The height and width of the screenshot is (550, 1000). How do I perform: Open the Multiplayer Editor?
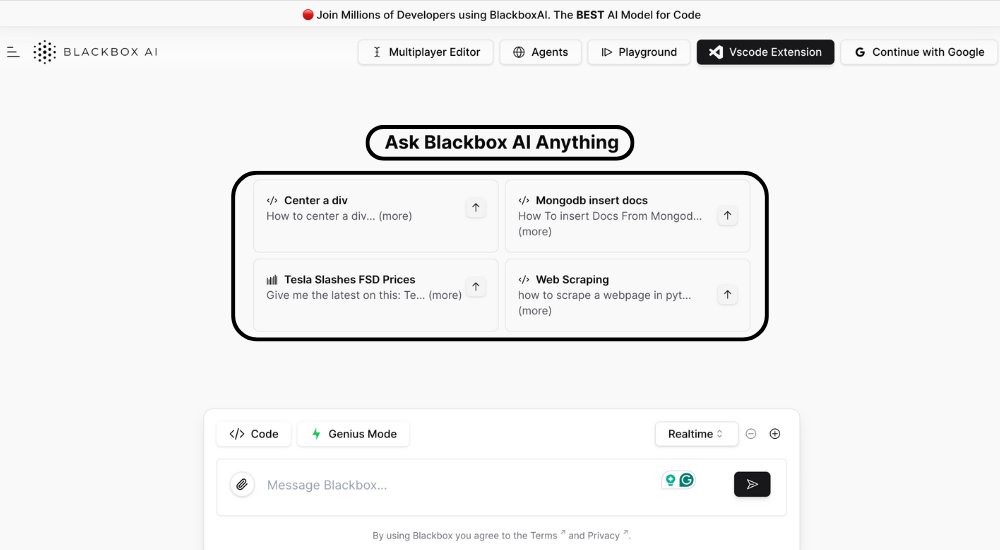(425, 52)
